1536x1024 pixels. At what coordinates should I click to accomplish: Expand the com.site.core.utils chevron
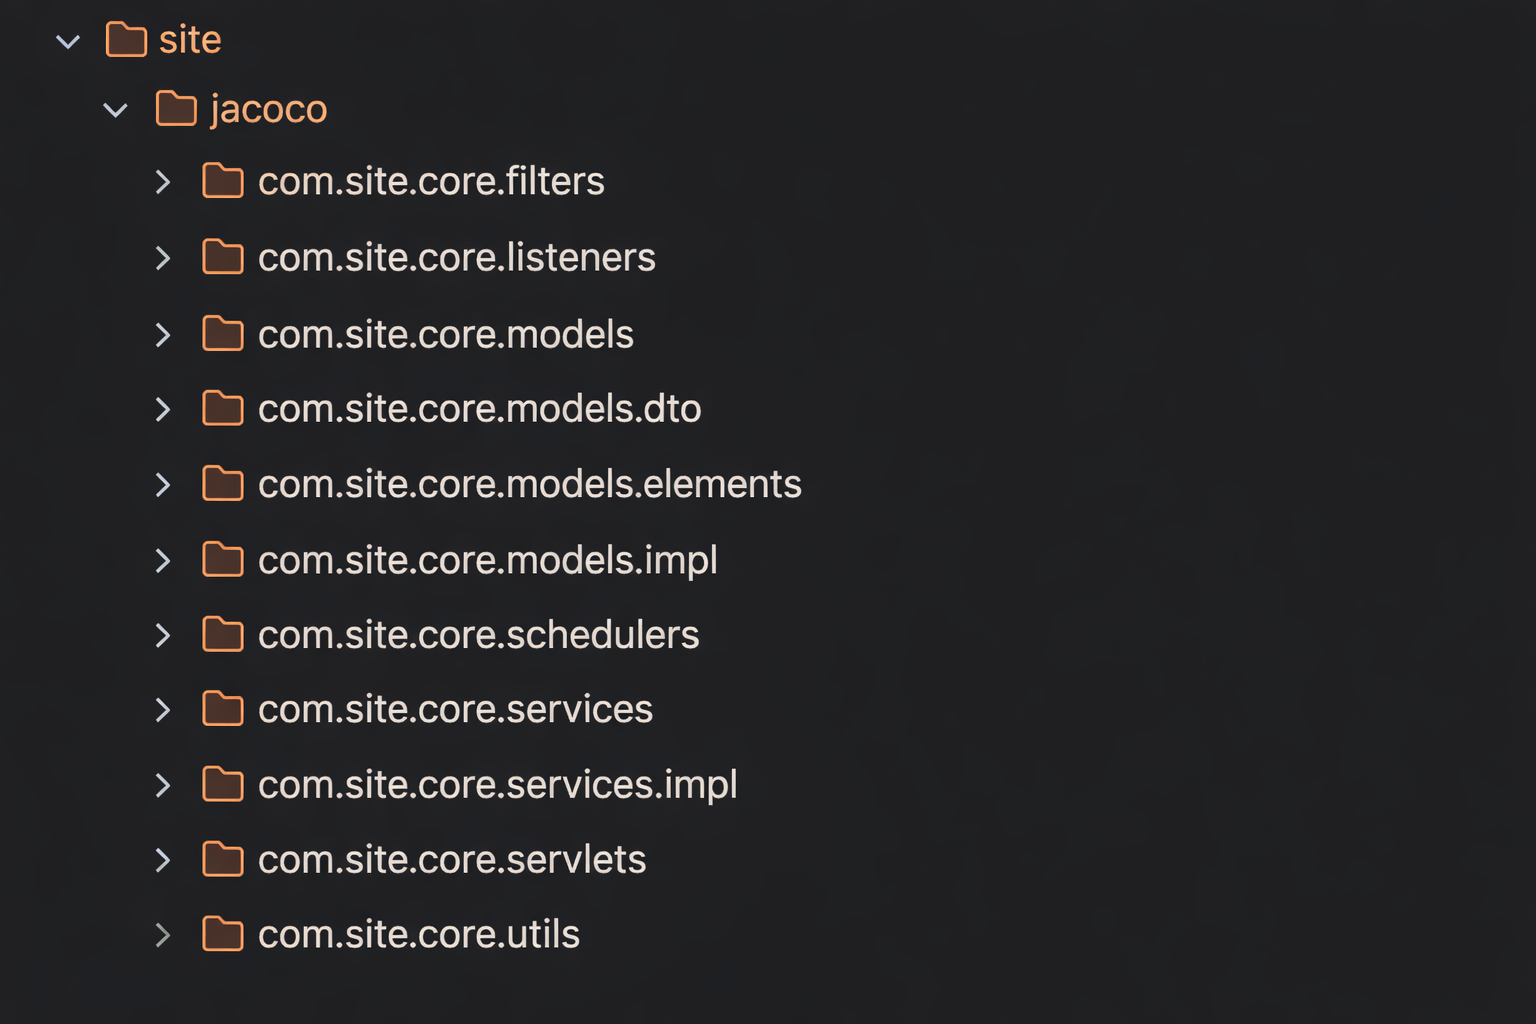163,935
